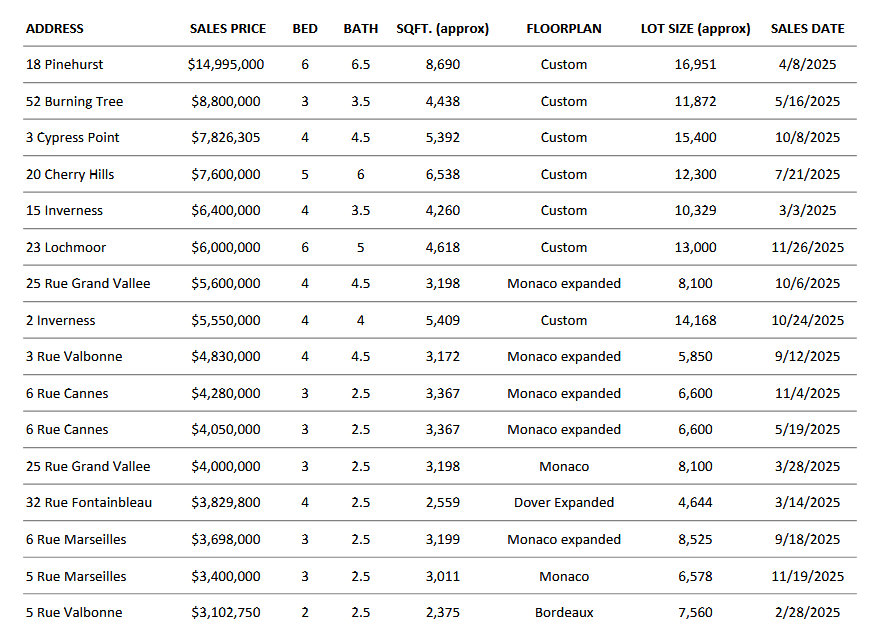
Task: Select the 16,951 lot size cell
Action: [x=695, y=65]
